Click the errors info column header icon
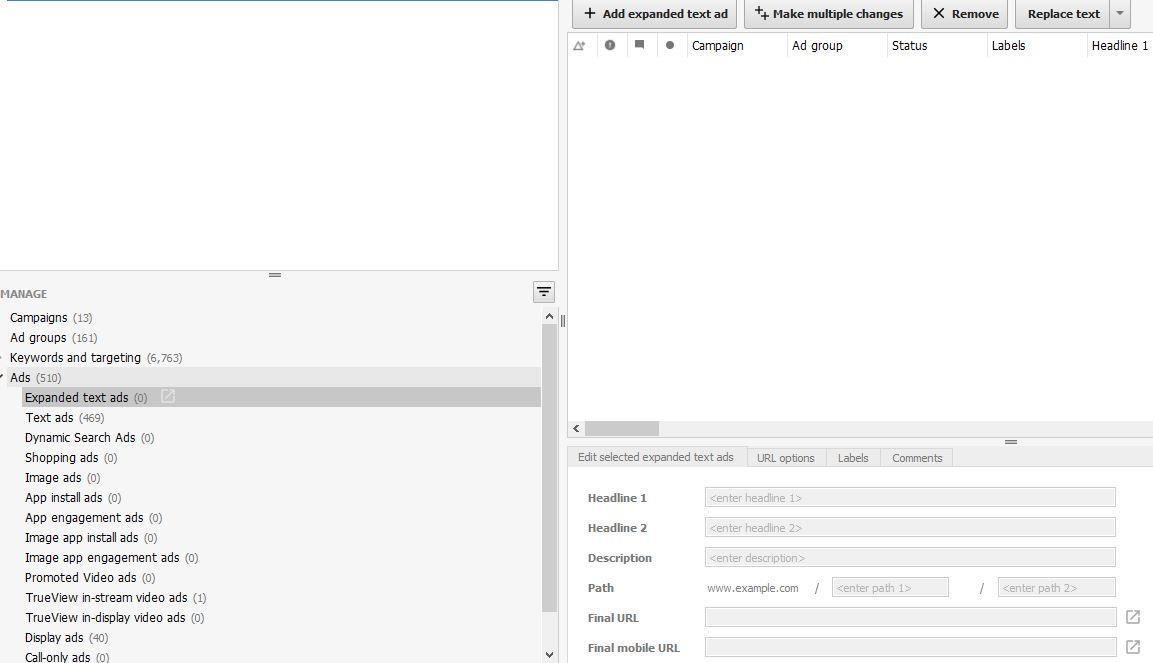Viewport: 1153px width, 663px height. [x=610, y=45]
